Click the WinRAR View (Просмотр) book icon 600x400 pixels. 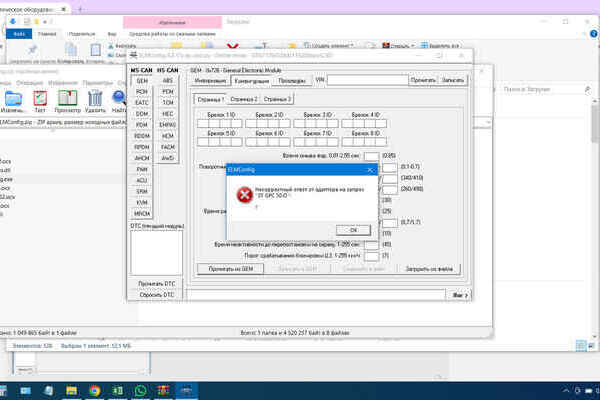coord(67,98)
